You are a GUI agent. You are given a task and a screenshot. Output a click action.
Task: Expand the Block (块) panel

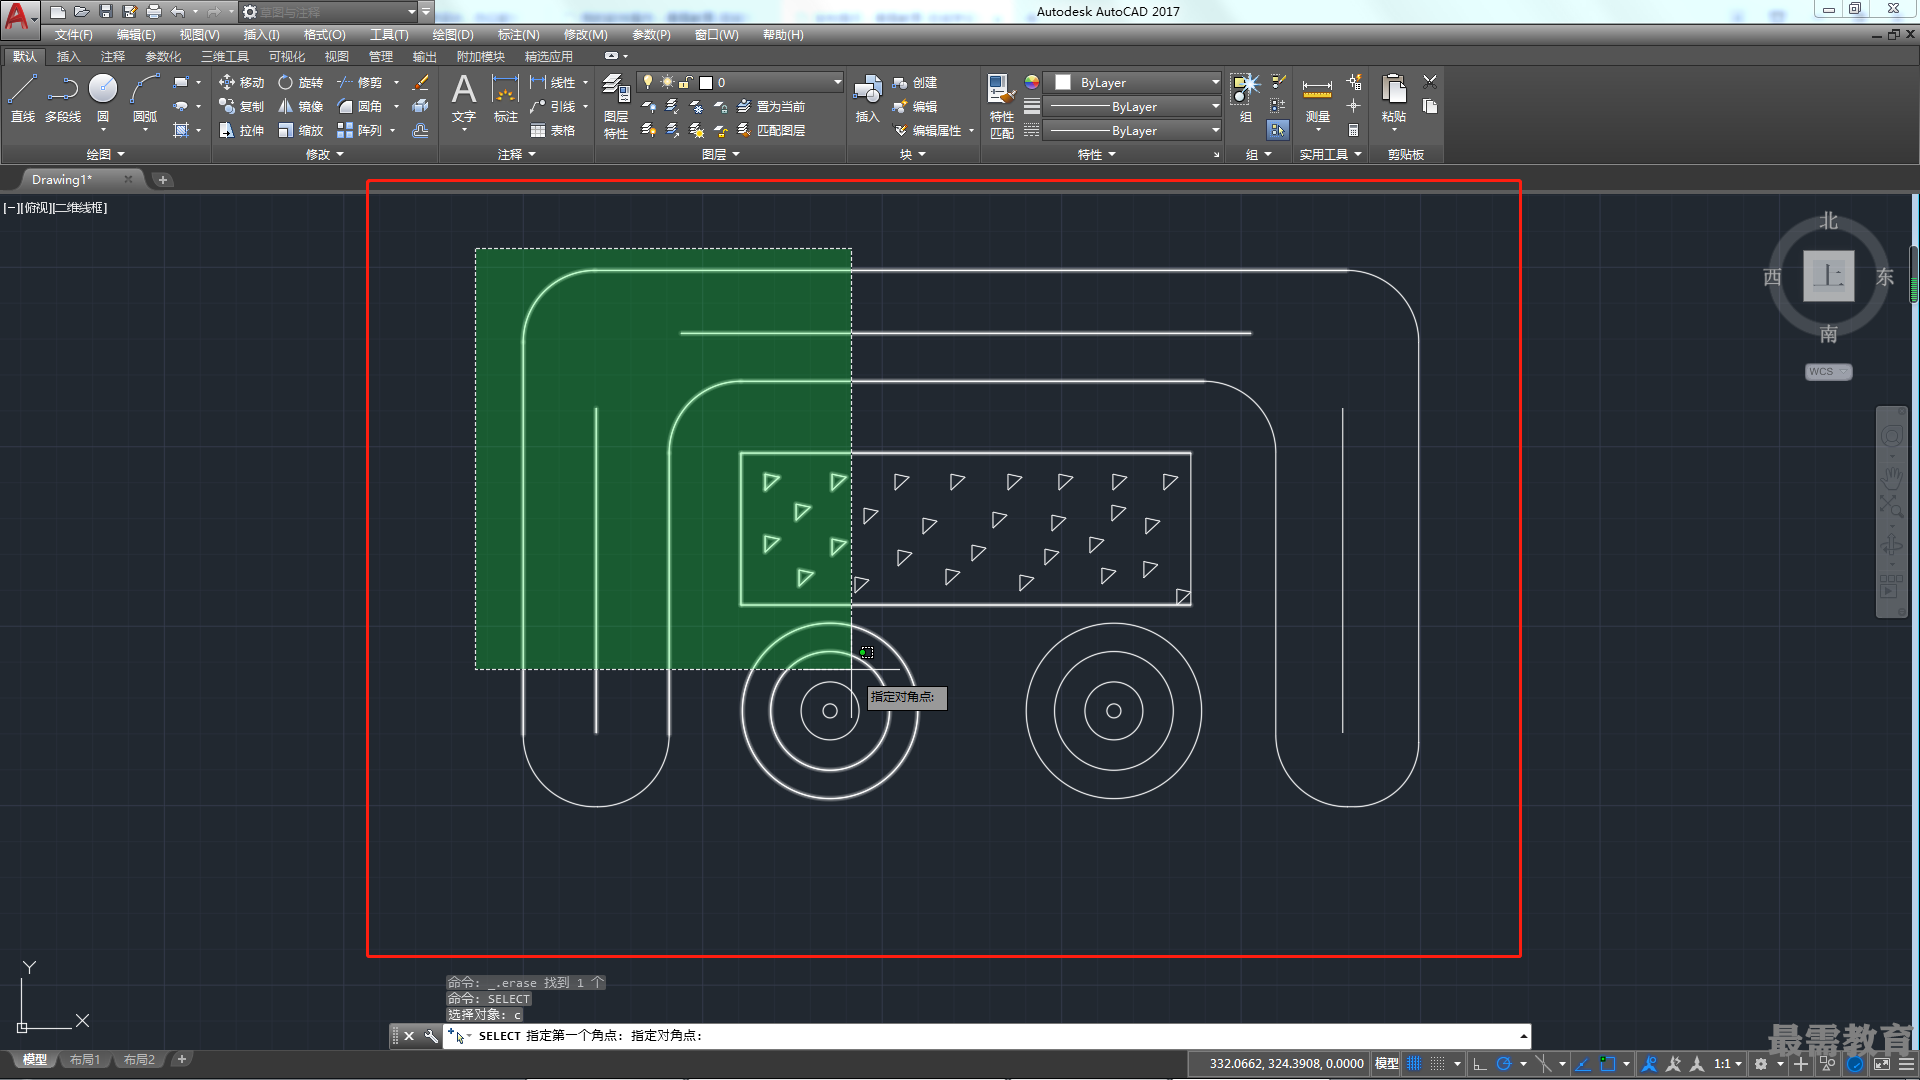point(912,154)
